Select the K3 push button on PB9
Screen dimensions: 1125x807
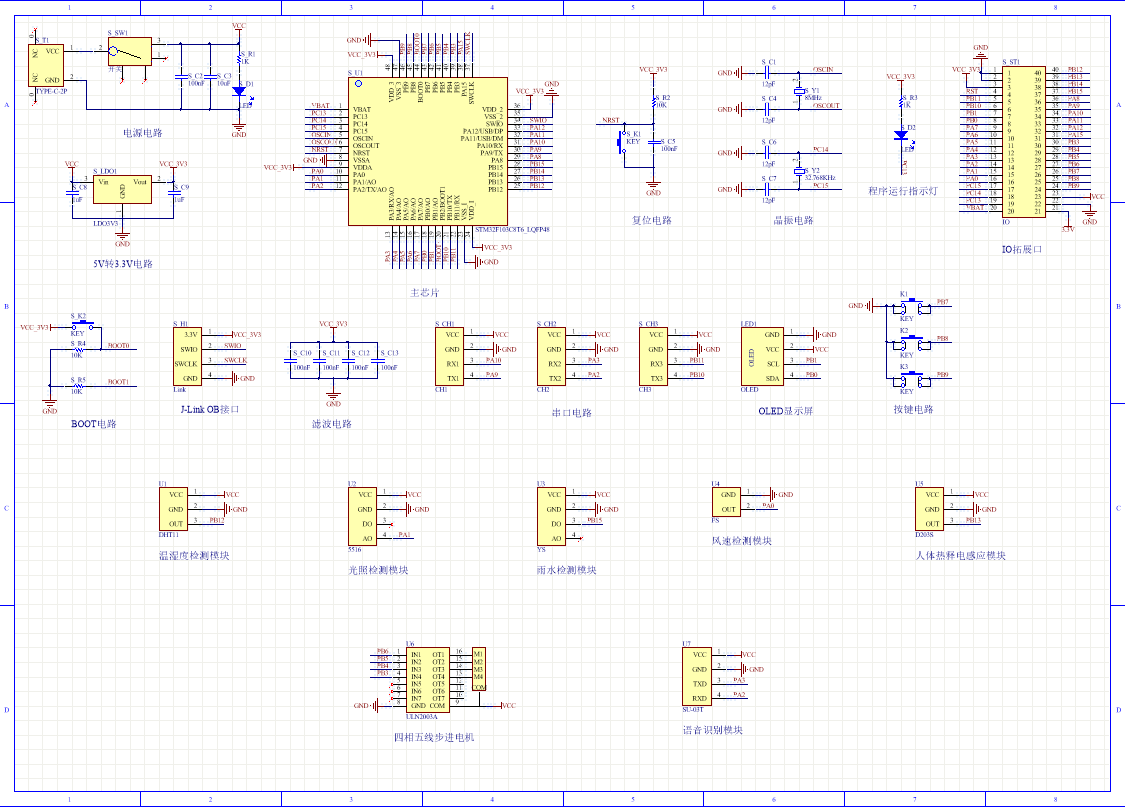911,379
